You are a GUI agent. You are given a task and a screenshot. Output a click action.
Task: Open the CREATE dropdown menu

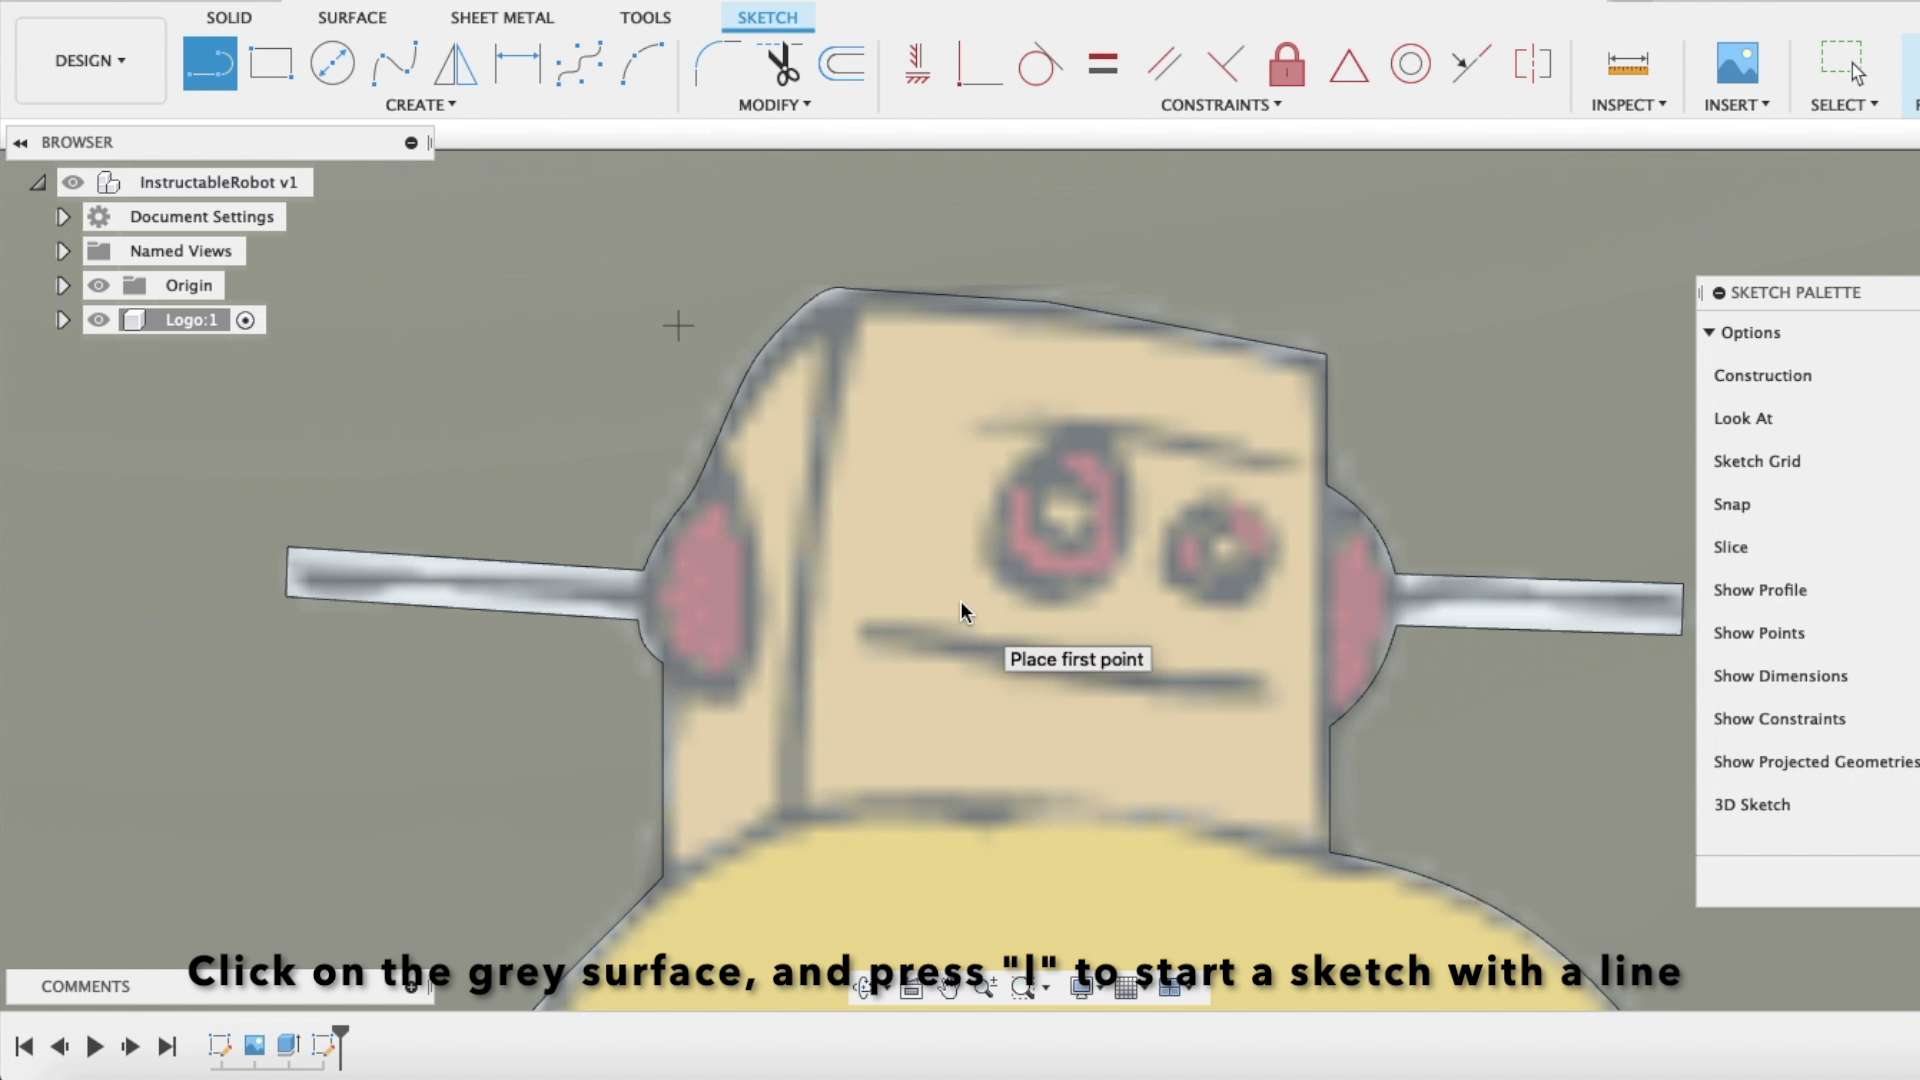[420, 105]
